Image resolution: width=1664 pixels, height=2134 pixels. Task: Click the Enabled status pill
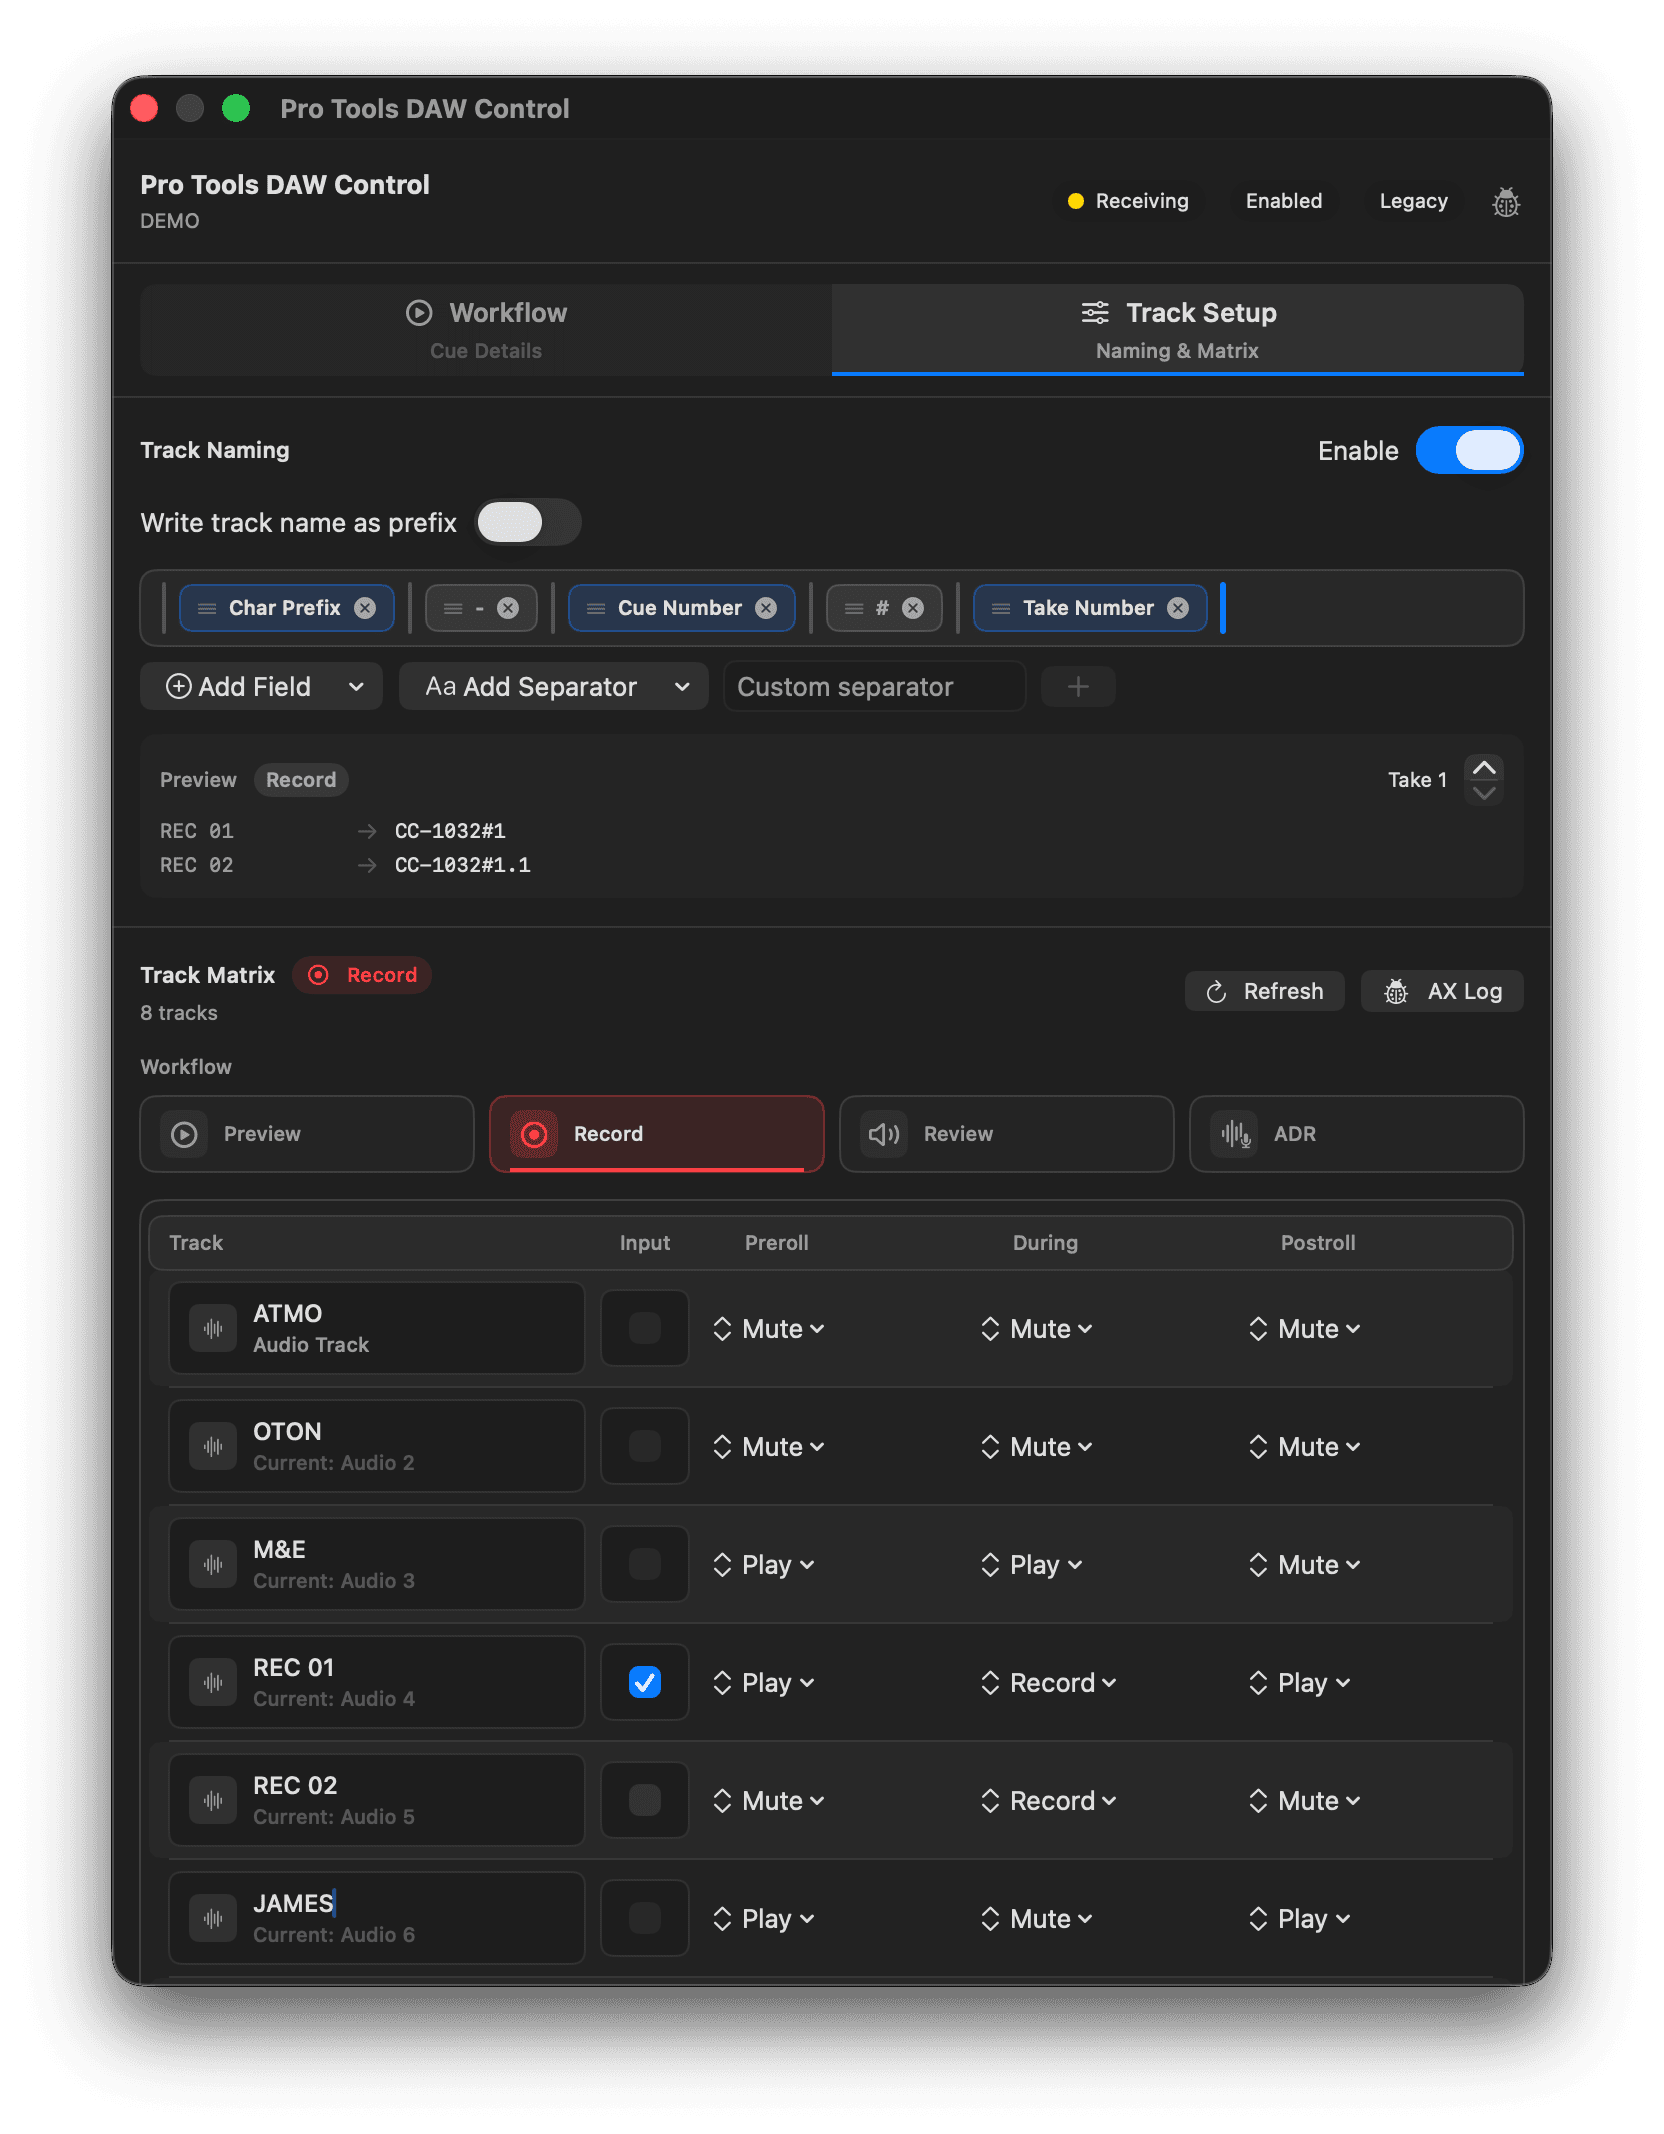1284,201
